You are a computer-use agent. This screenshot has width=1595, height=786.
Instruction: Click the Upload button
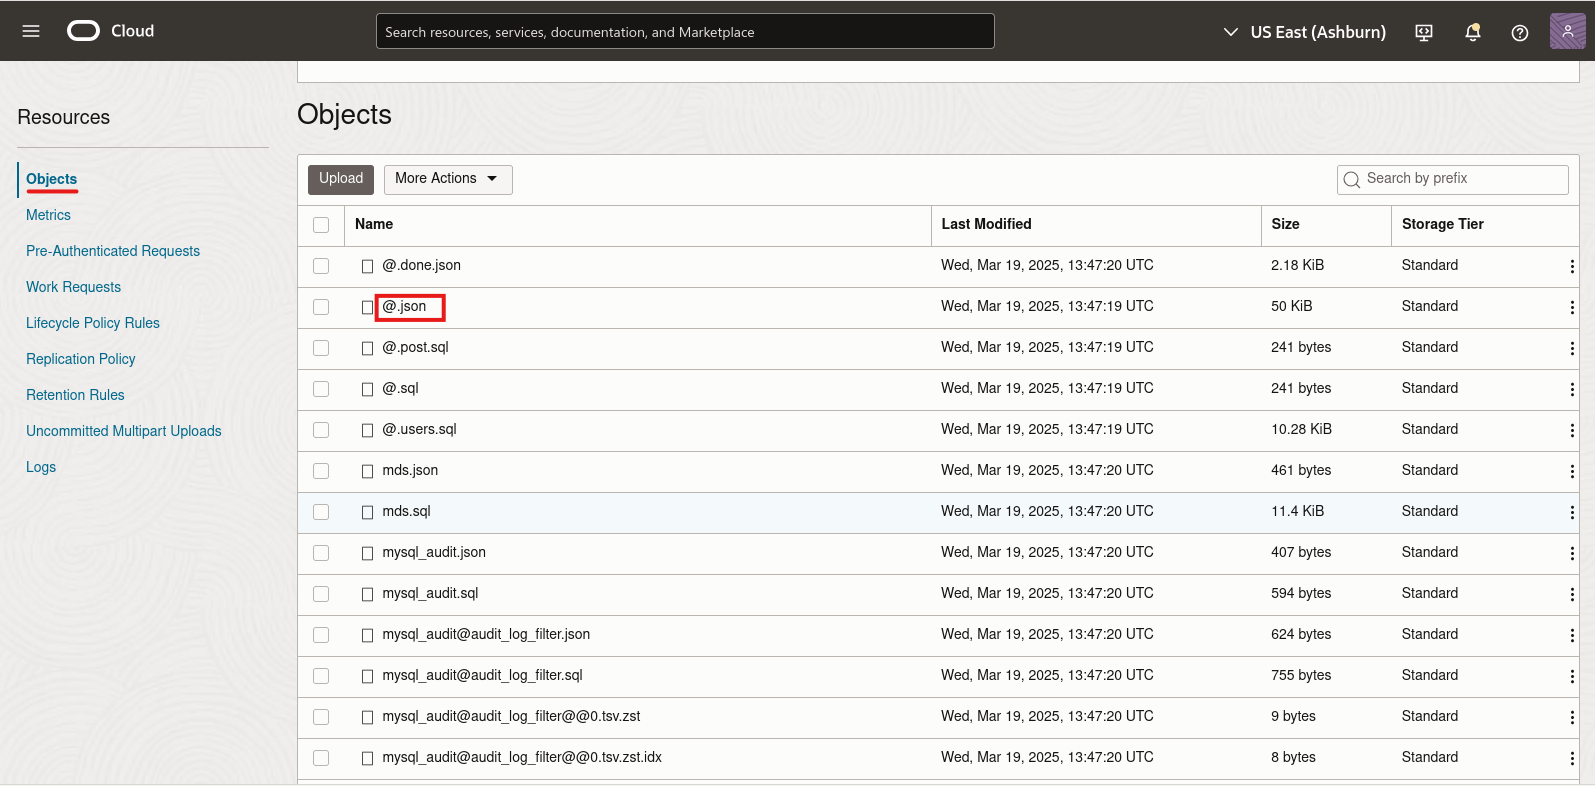341,179
